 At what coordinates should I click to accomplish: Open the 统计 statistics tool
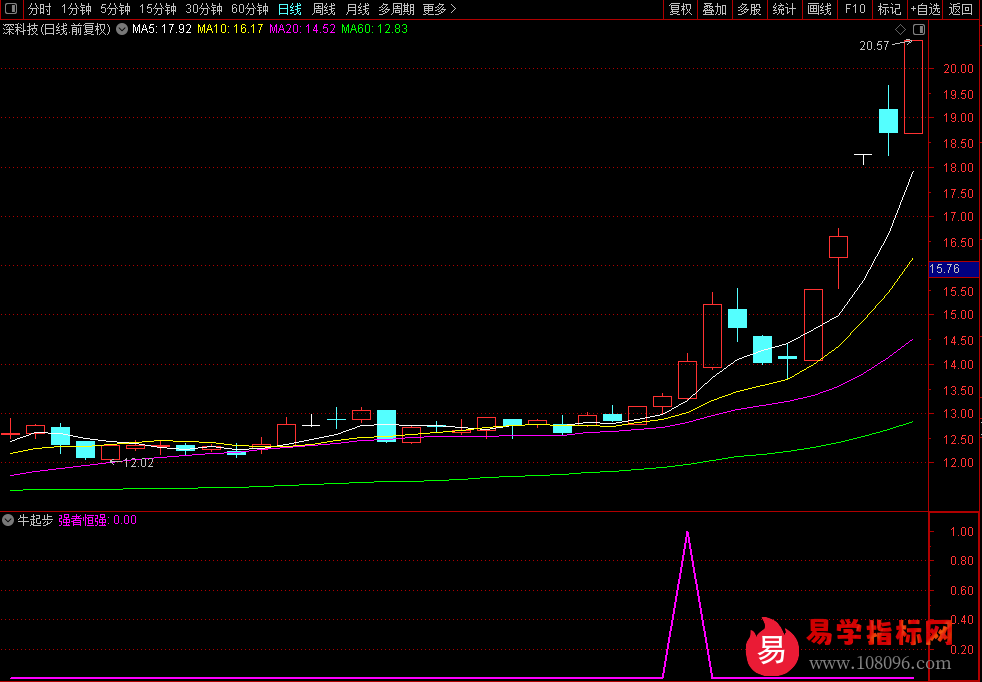(784, 9)
